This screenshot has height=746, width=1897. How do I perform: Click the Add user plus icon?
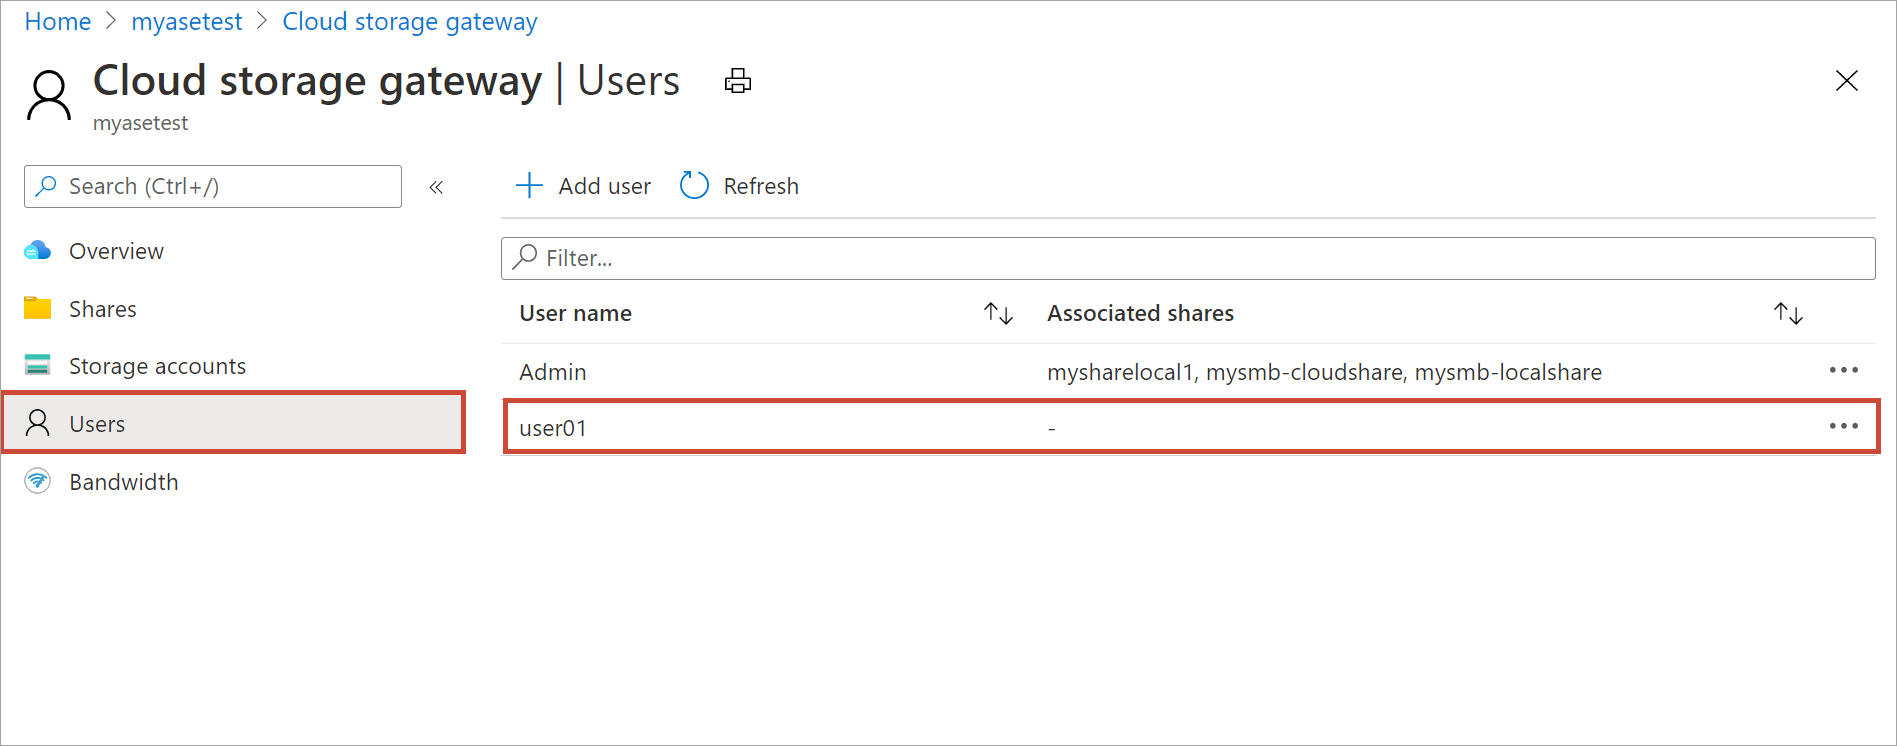(529, 186)
